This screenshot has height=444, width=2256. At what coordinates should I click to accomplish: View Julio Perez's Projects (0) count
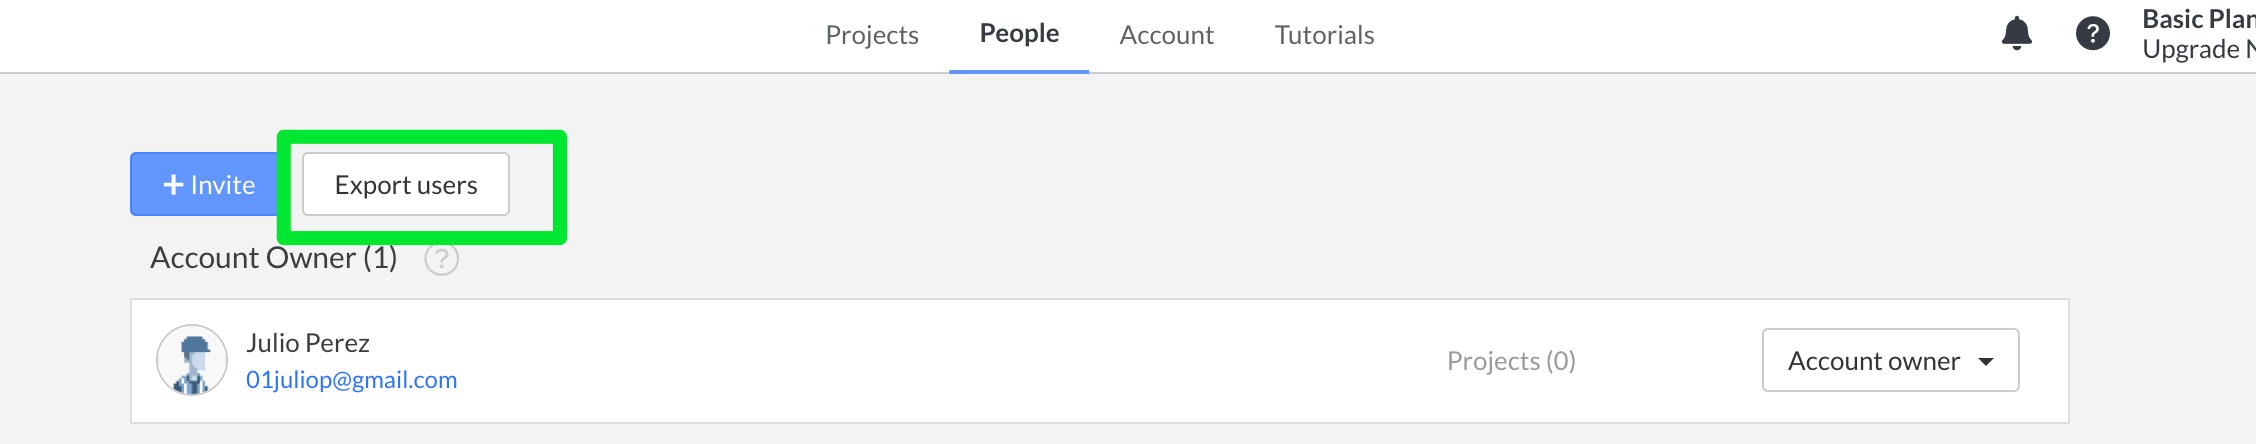tap(1510, 361)
